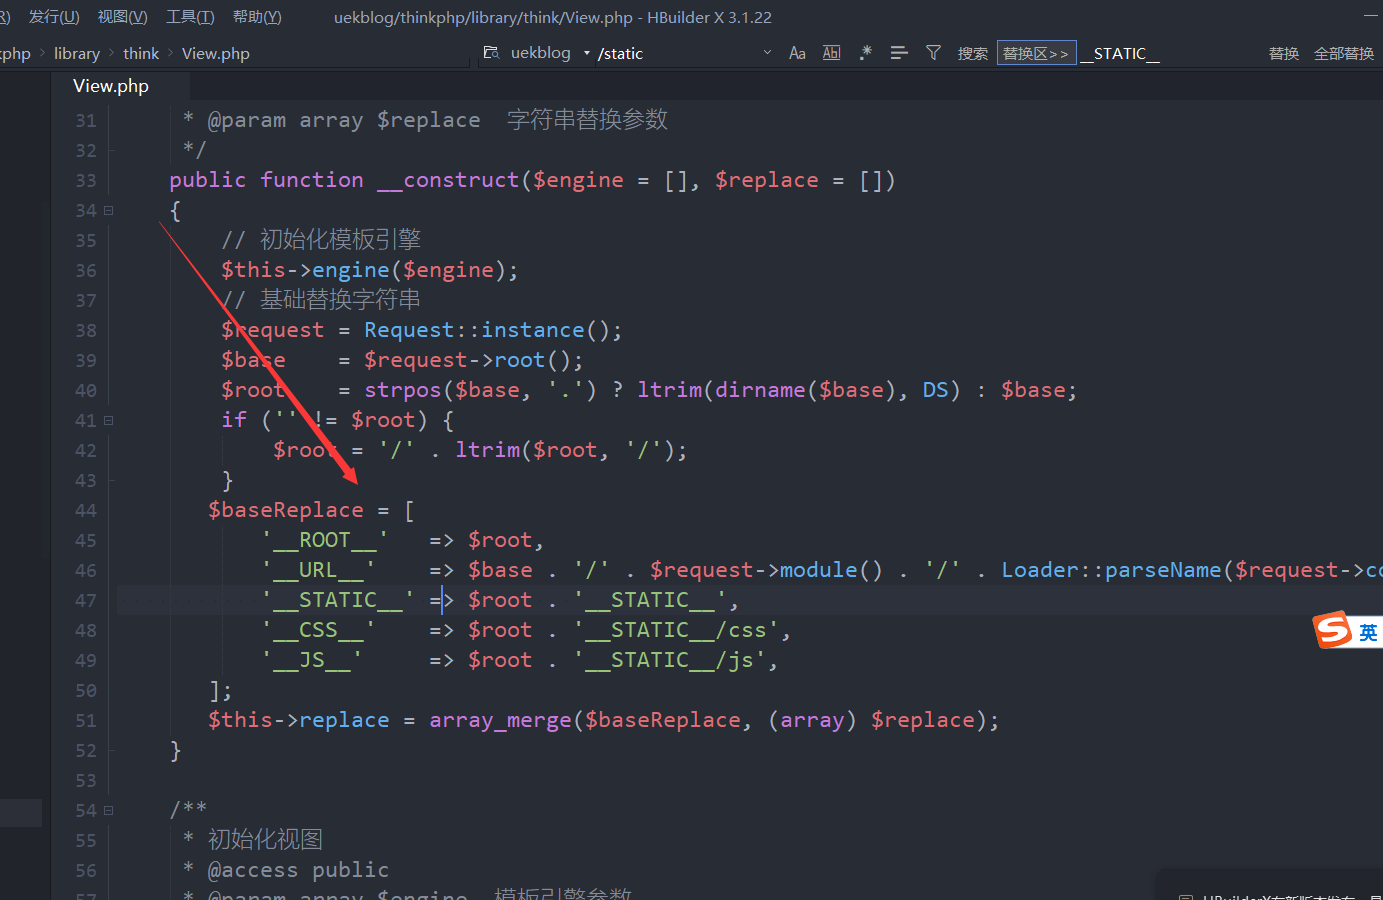Click the filter funnel icon

point(933,53)
